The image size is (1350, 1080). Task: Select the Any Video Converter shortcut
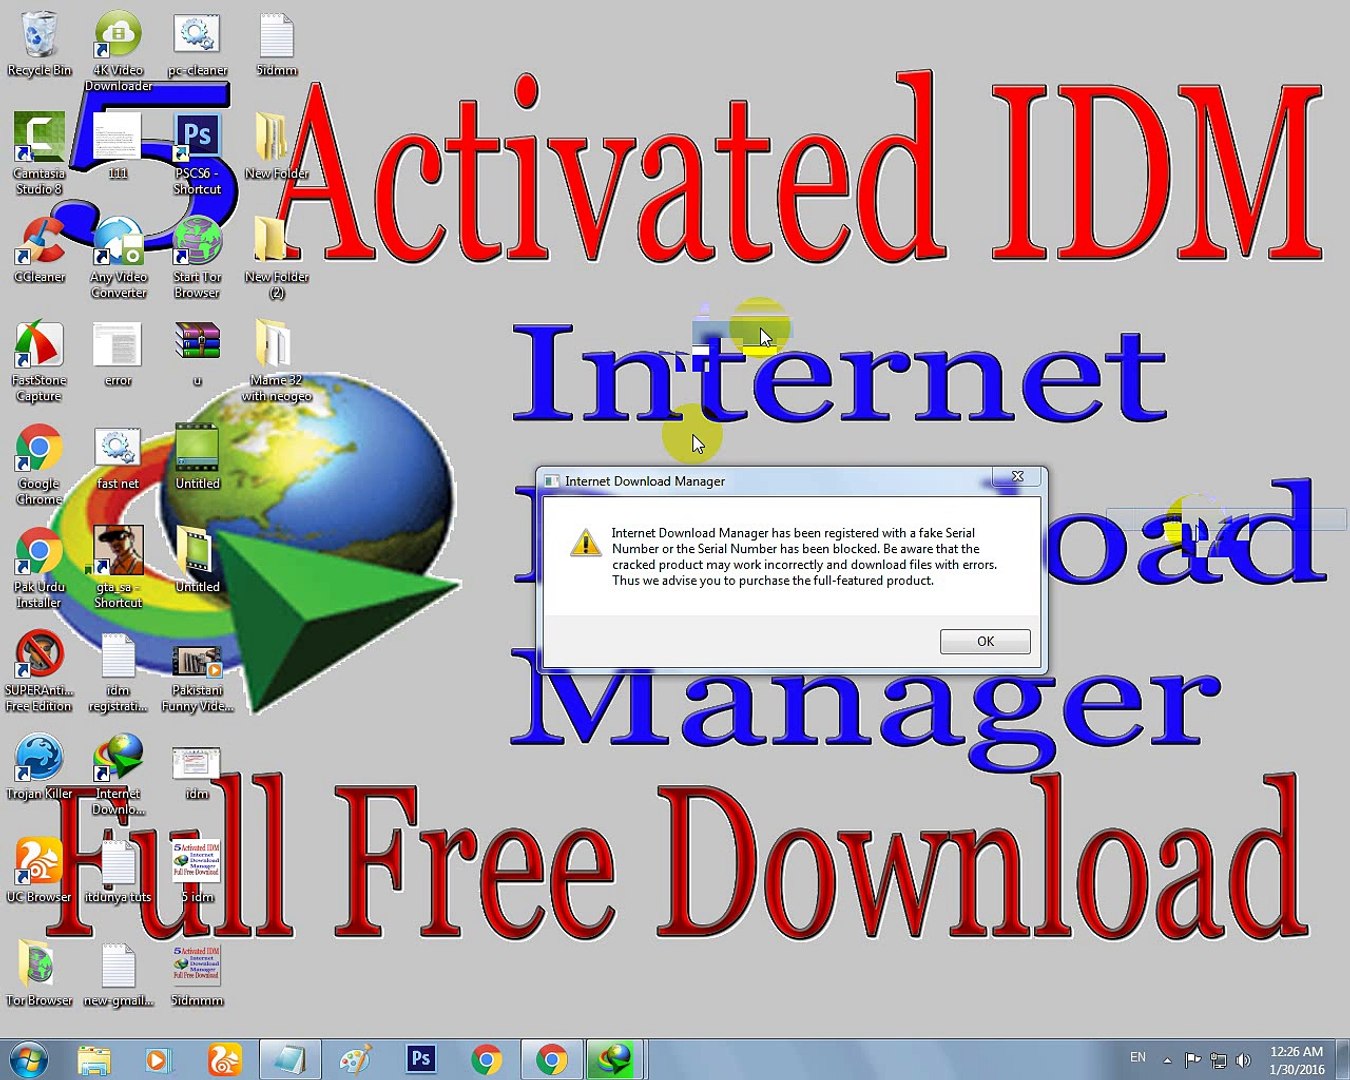click(x=118, y=258)
